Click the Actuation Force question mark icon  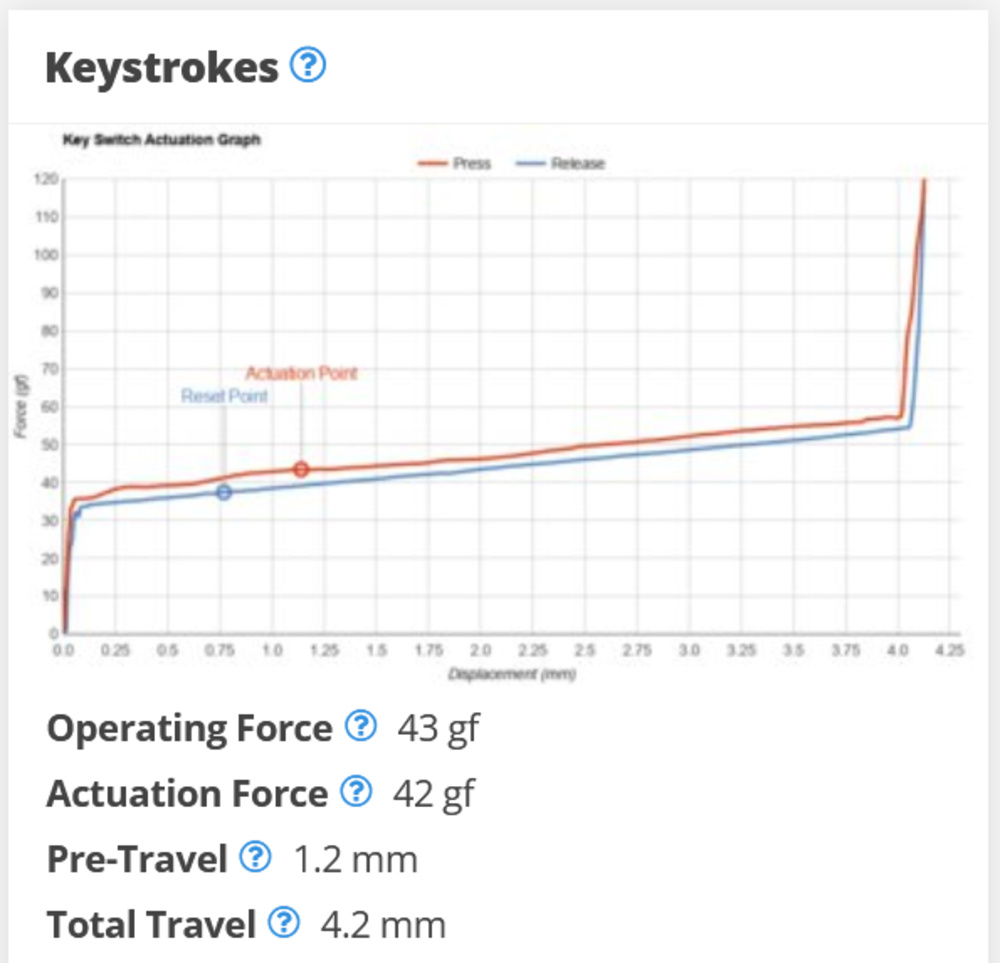coord(355,793)
